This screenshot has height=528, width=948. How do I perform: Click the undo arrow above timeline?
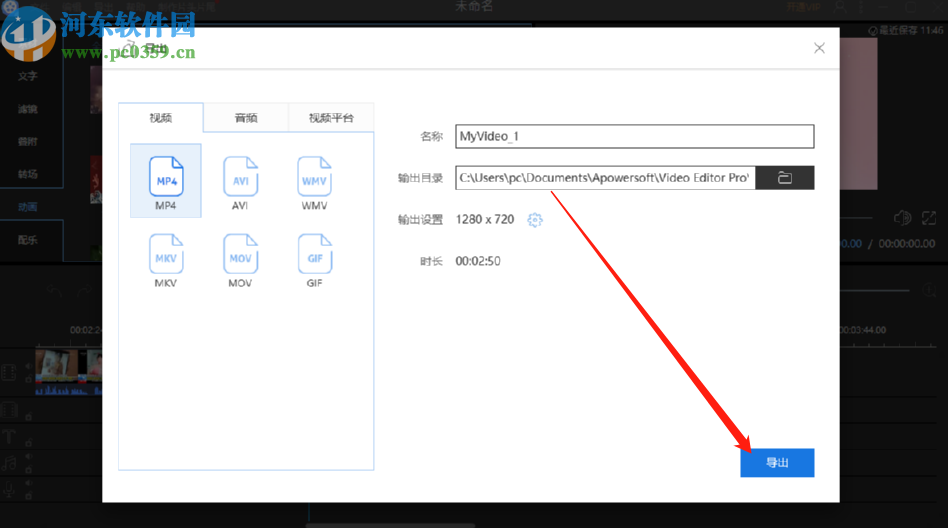pos(55,292)
